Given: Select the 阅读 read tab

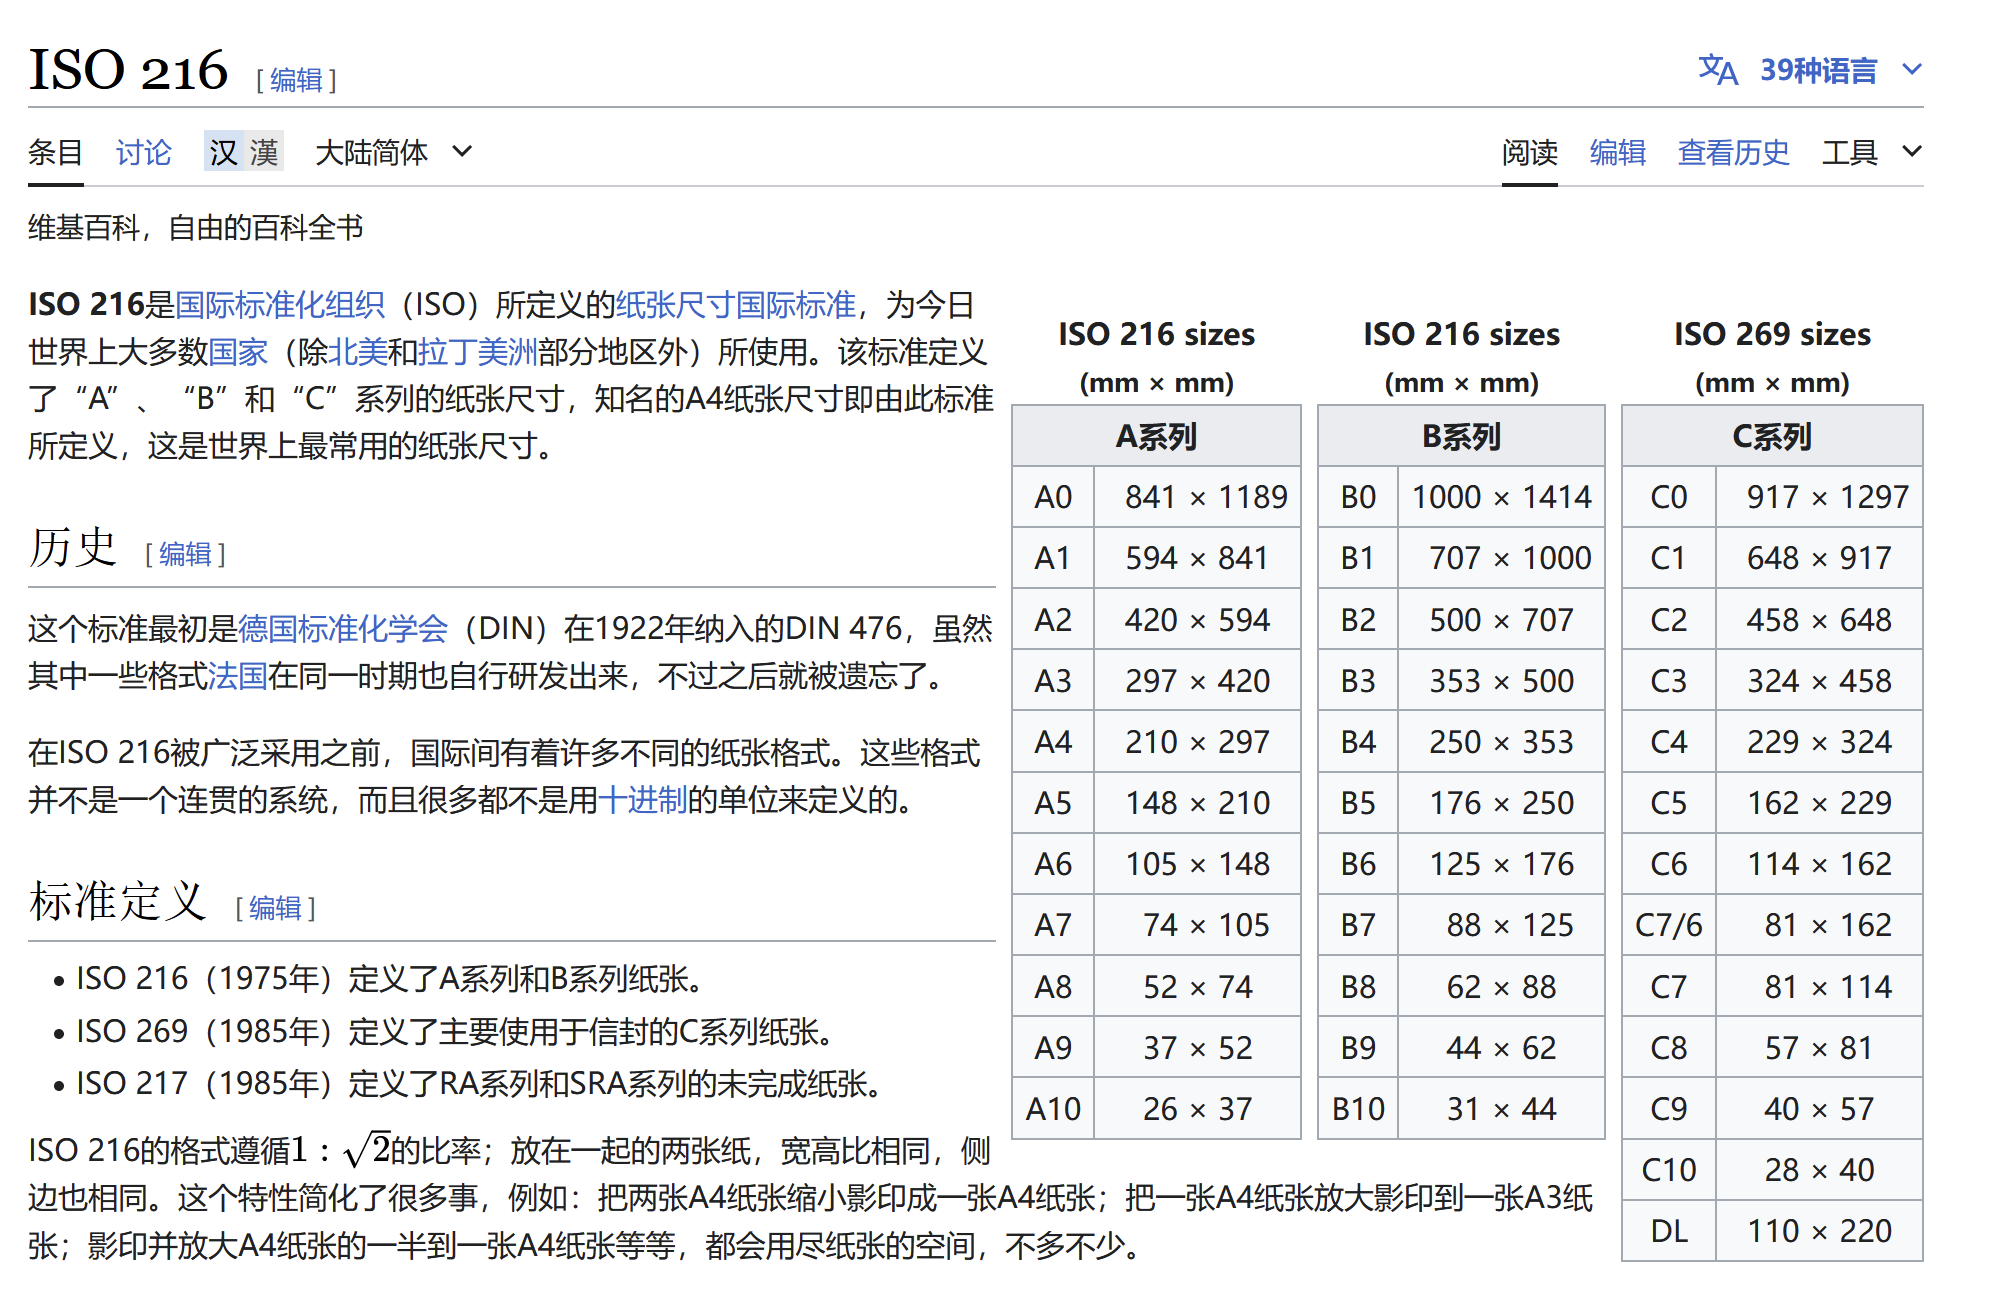Looking at the screenshot, I should [x=1529, y=152].
